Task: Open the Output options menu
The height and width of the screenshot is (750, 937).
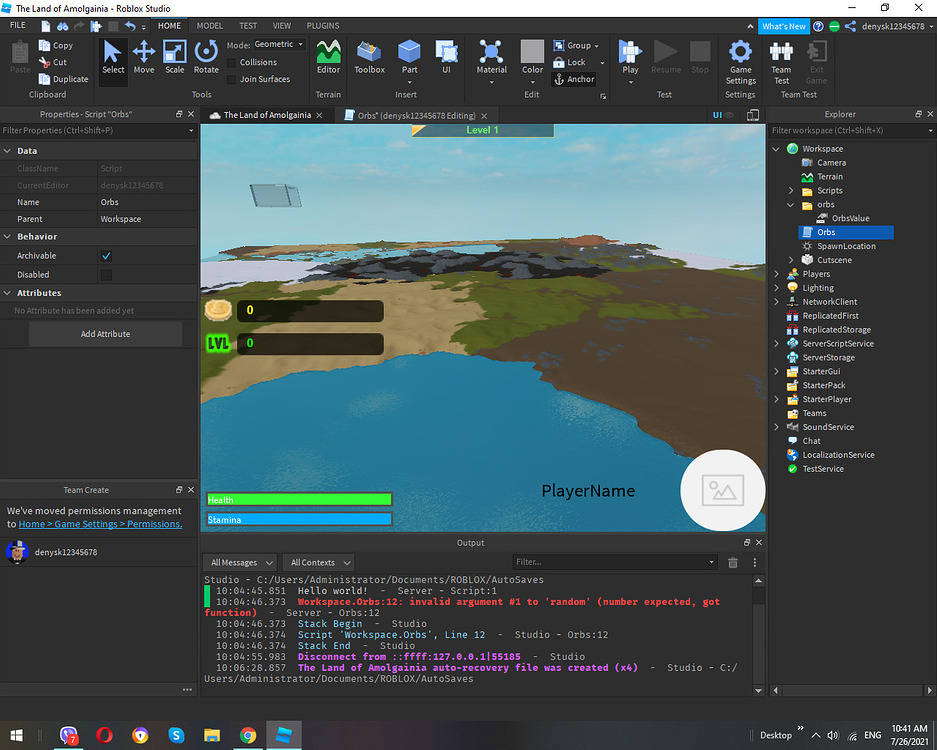Action: pyautogui.click(x=755, y=562)
